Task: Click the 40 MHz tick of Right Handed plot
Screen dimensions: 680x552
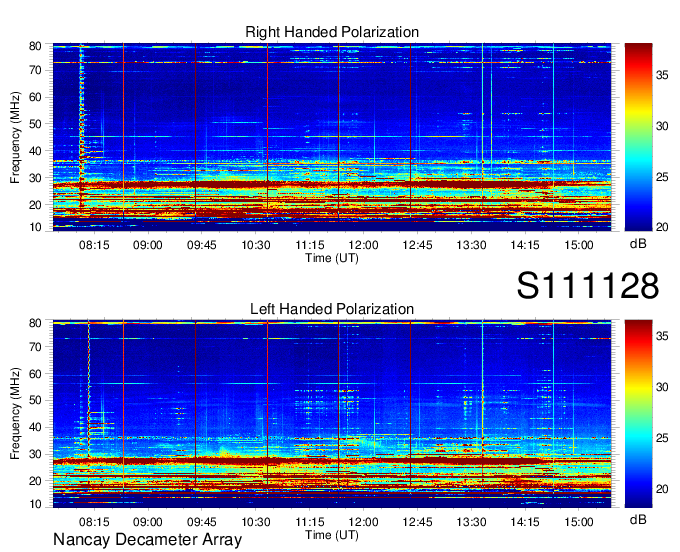Action: click(x=35, y=151)
